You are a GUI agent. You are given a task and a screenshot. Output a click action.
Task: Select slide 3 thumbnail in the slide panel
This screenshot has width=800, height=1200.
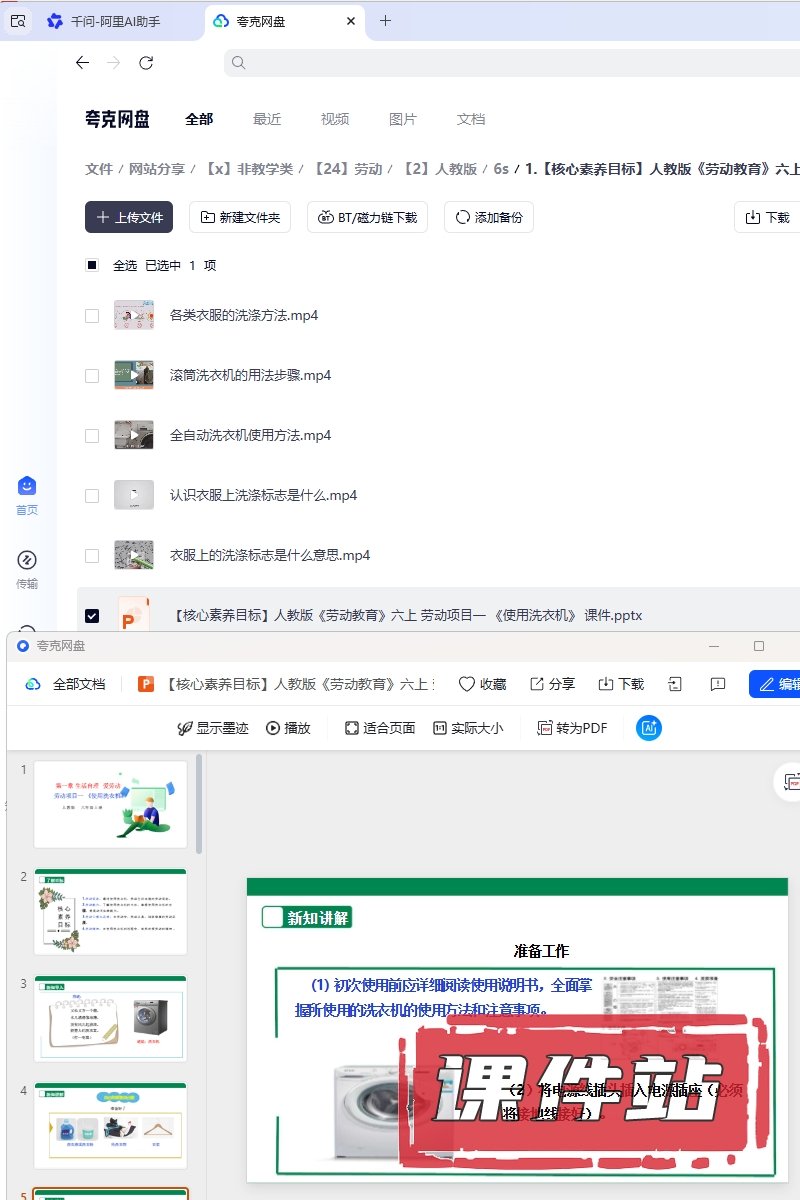110,1018
